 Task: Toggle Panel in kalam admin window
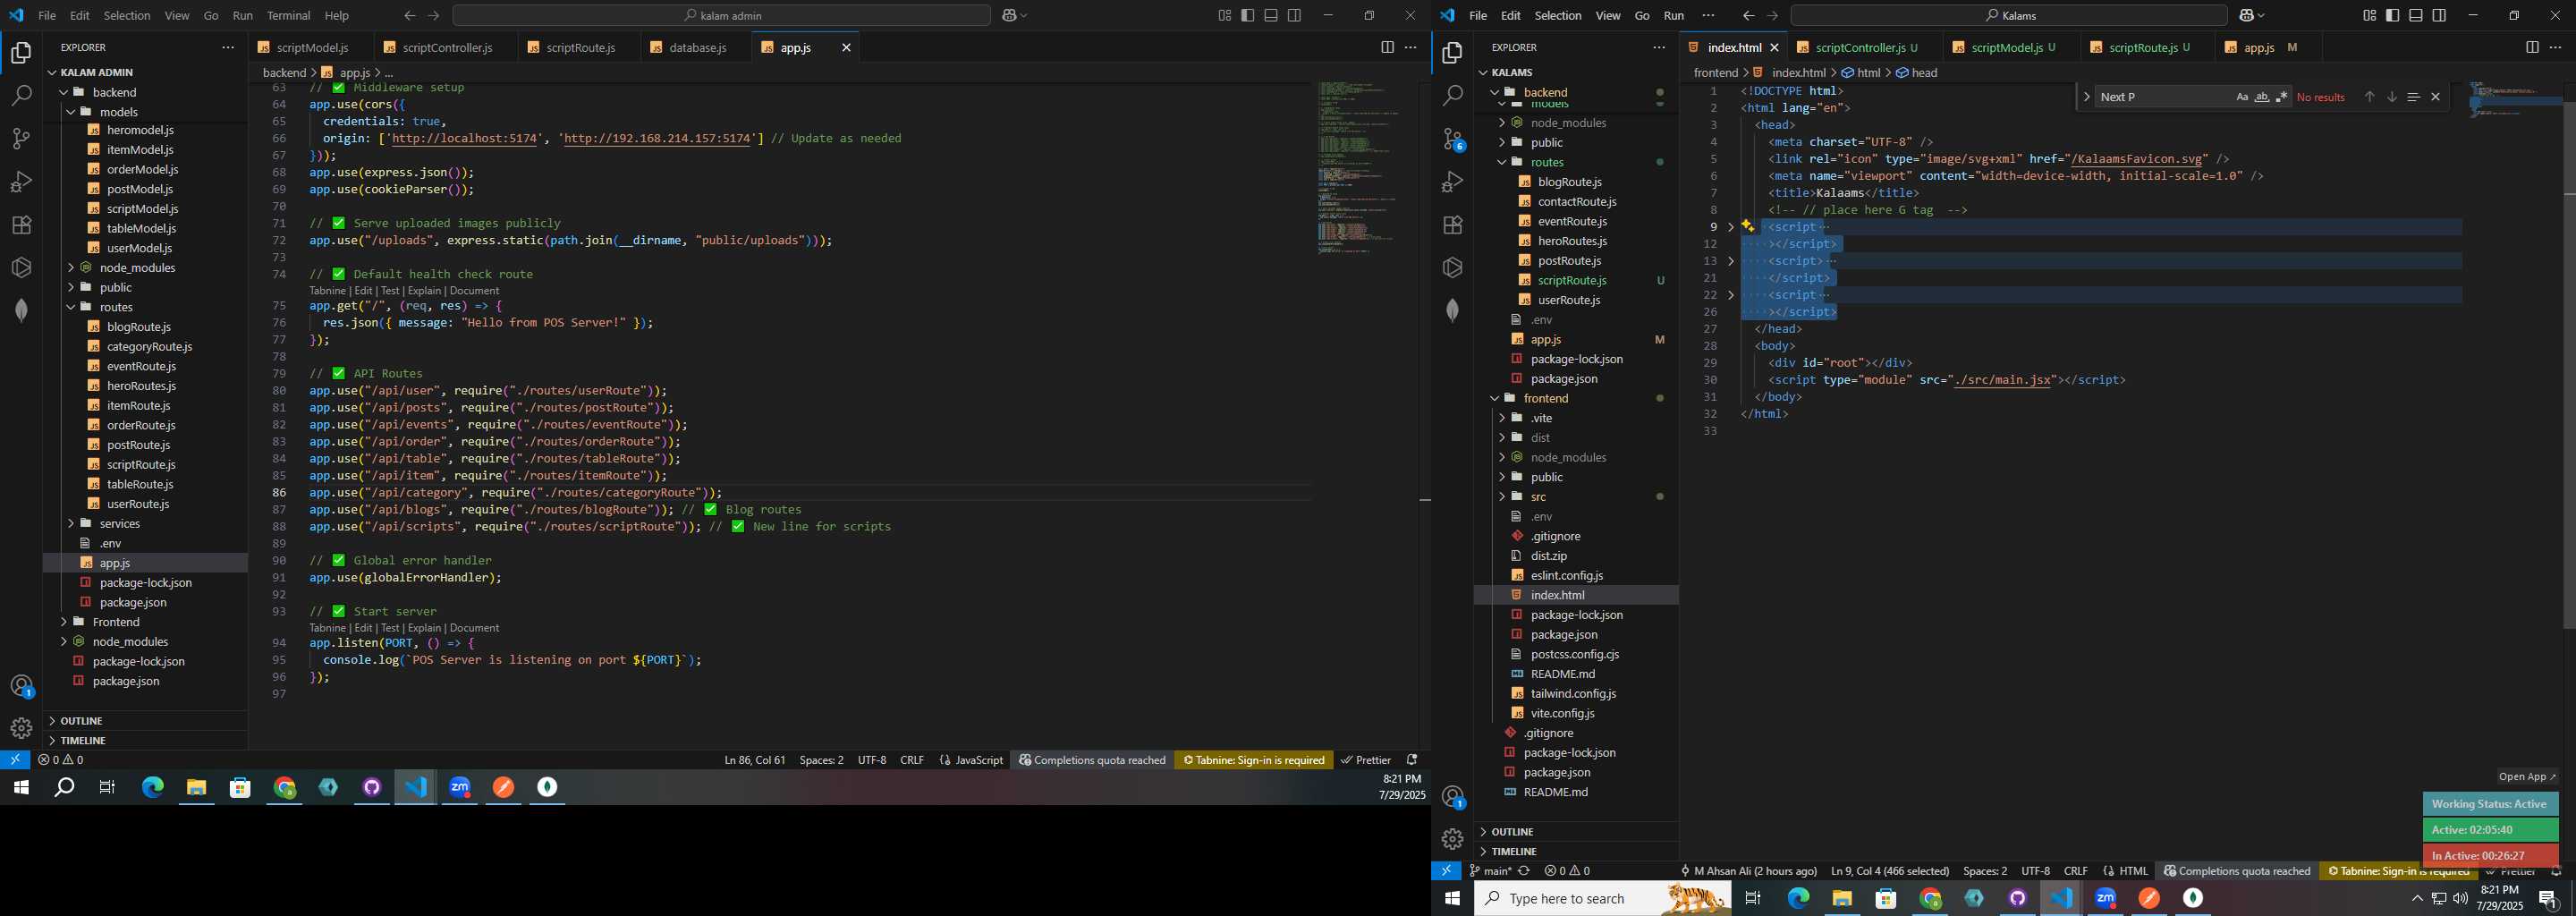pyautogui.click(x=1271, y=15)
